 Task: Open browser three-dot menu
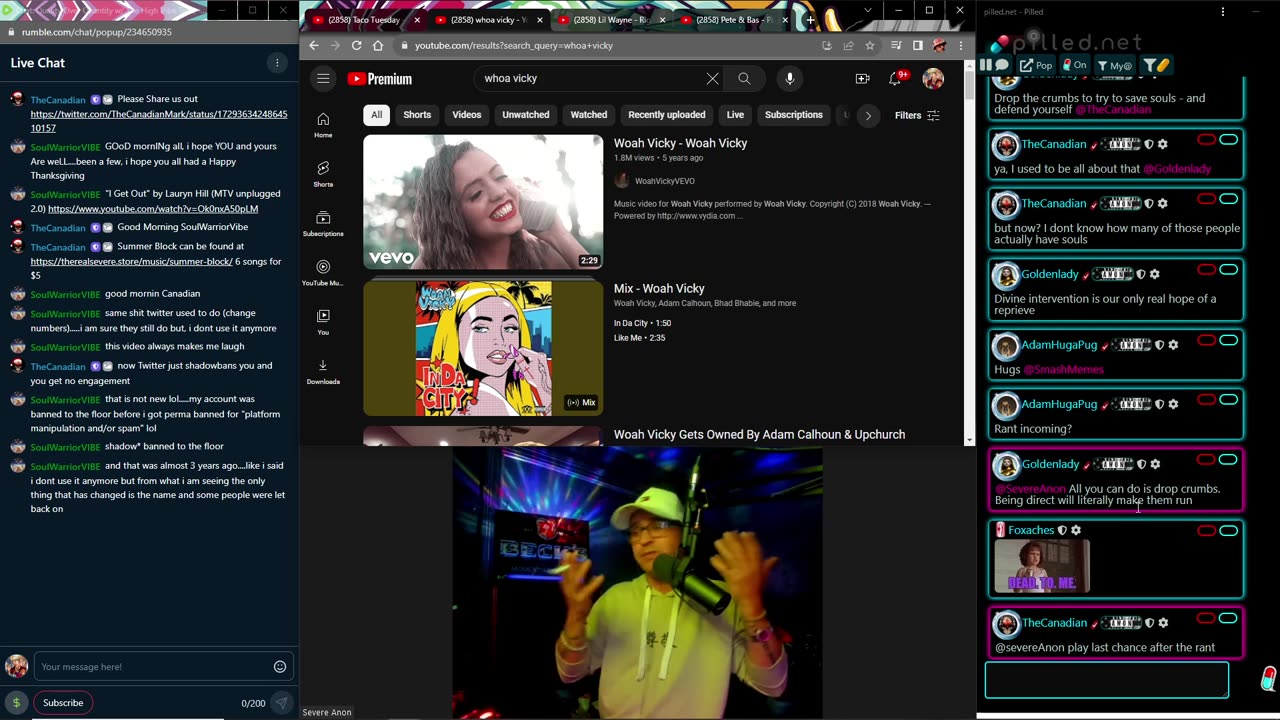pos(960,45)
